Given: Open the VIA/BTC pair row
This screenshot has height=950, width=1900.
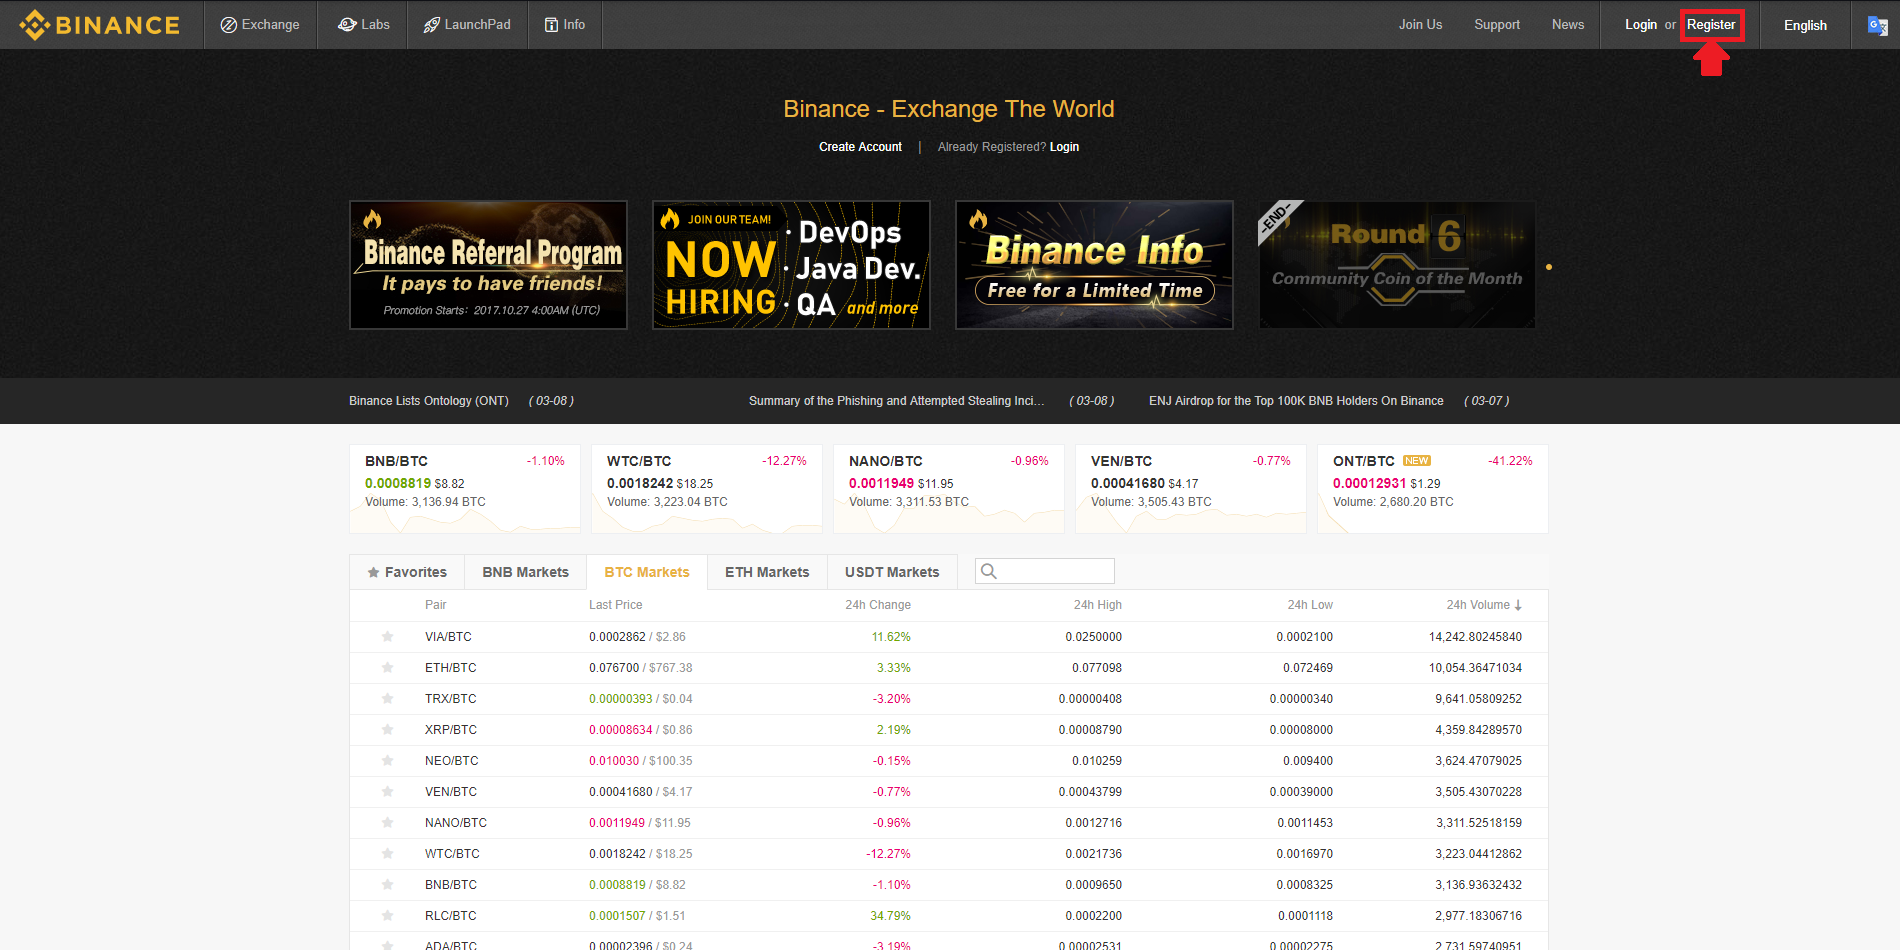Looking at the screenshot, I should pyautogui.click(x=949, y=637).
